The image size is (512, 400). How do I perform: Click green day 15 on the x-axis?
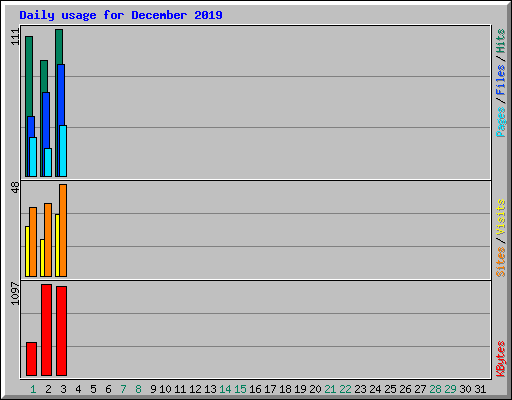tap(240, 389)
